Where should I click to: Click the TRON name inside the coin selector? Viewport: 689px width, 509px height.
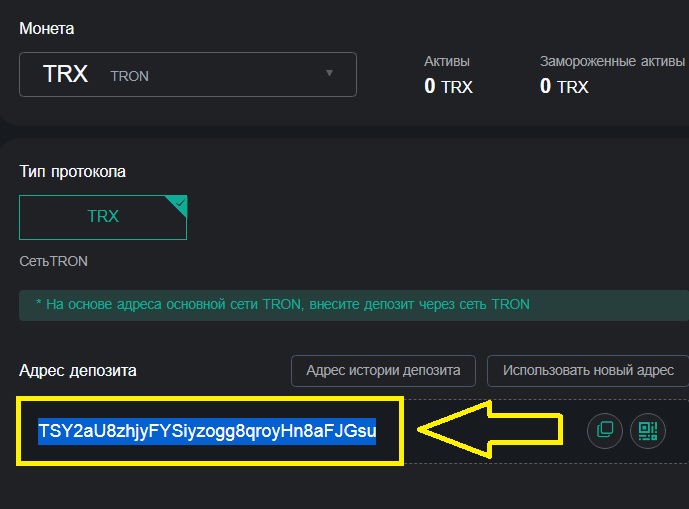click(x=129, y=76)
